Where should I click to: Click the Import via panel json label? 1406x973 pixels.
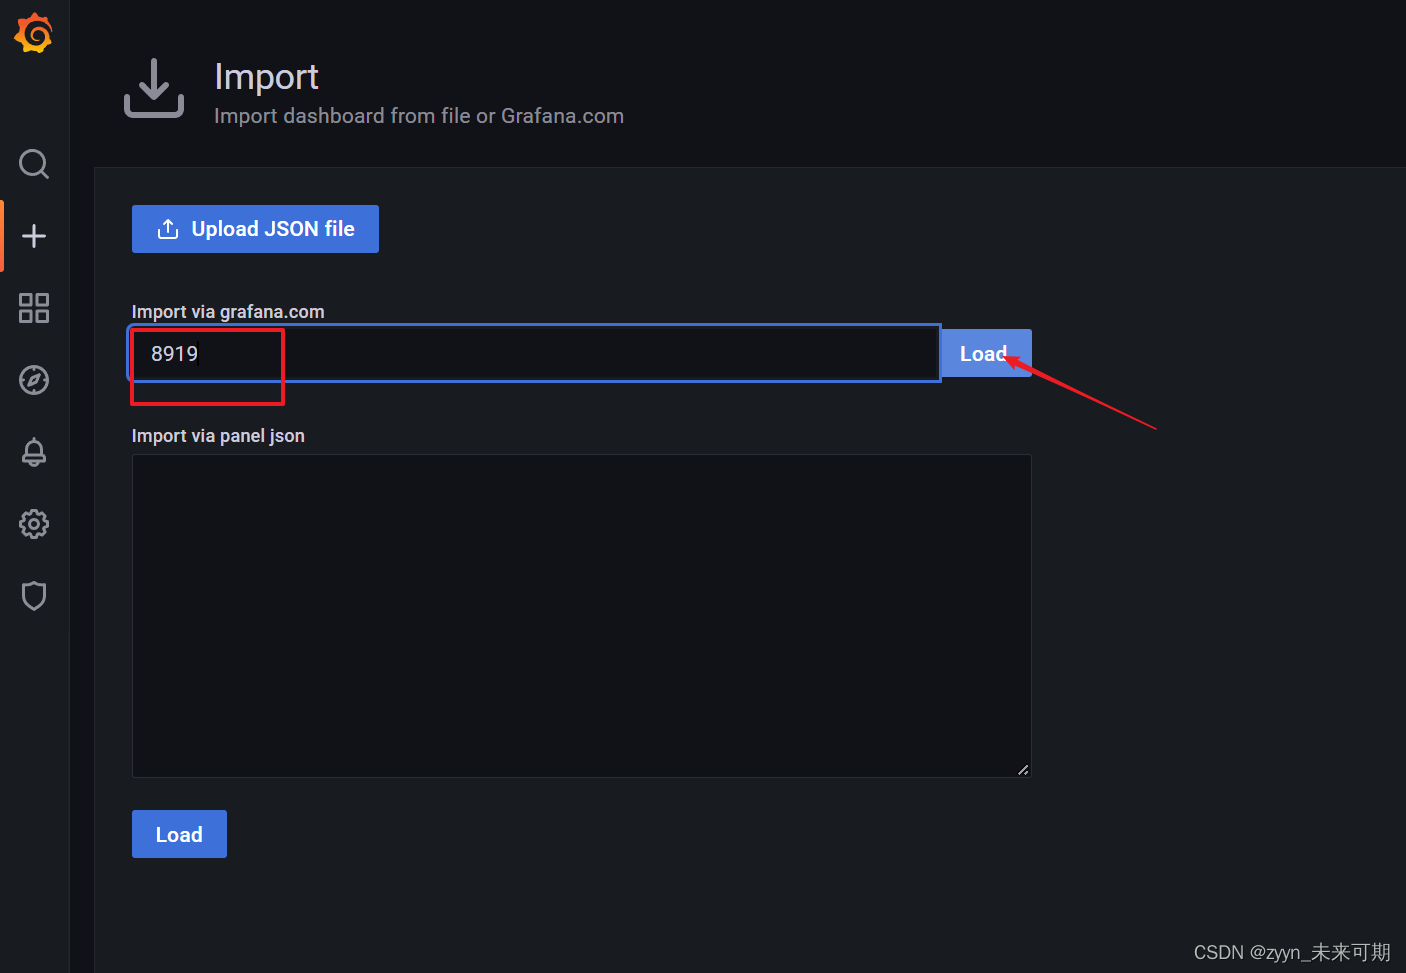[218, 436]
